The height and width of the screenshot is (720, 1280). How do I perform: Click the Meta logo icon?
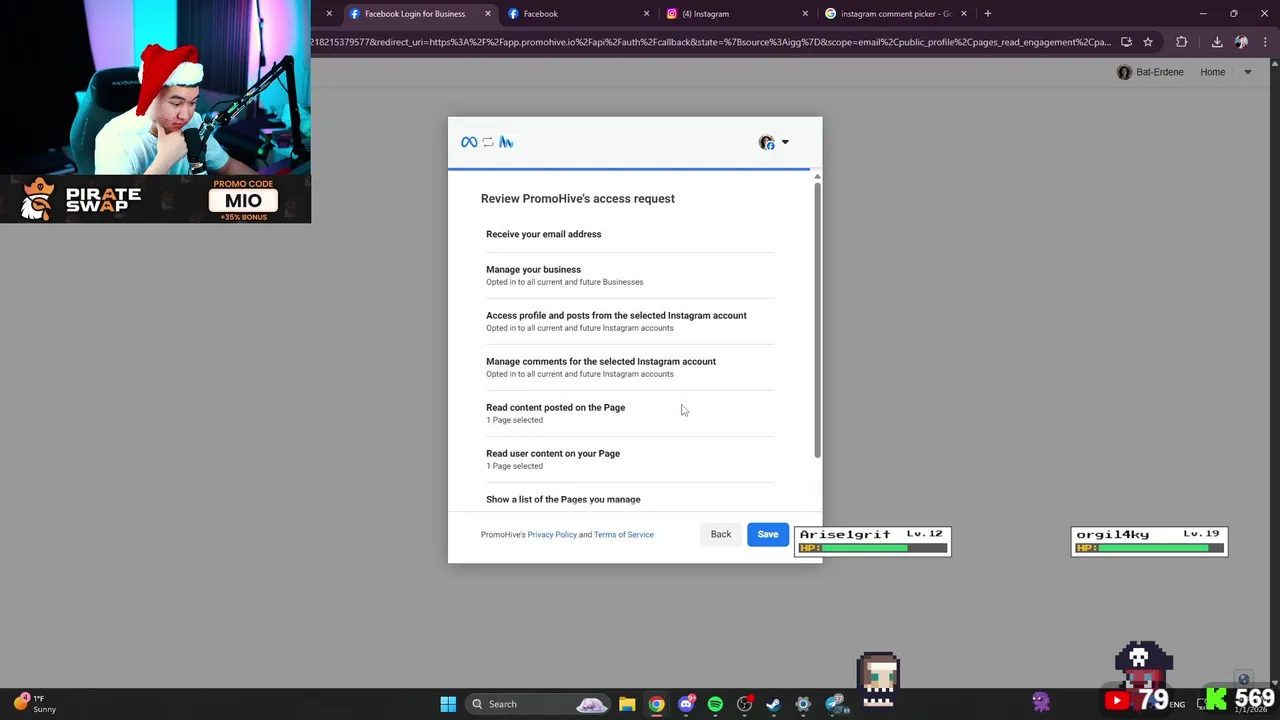coord(469,142)
